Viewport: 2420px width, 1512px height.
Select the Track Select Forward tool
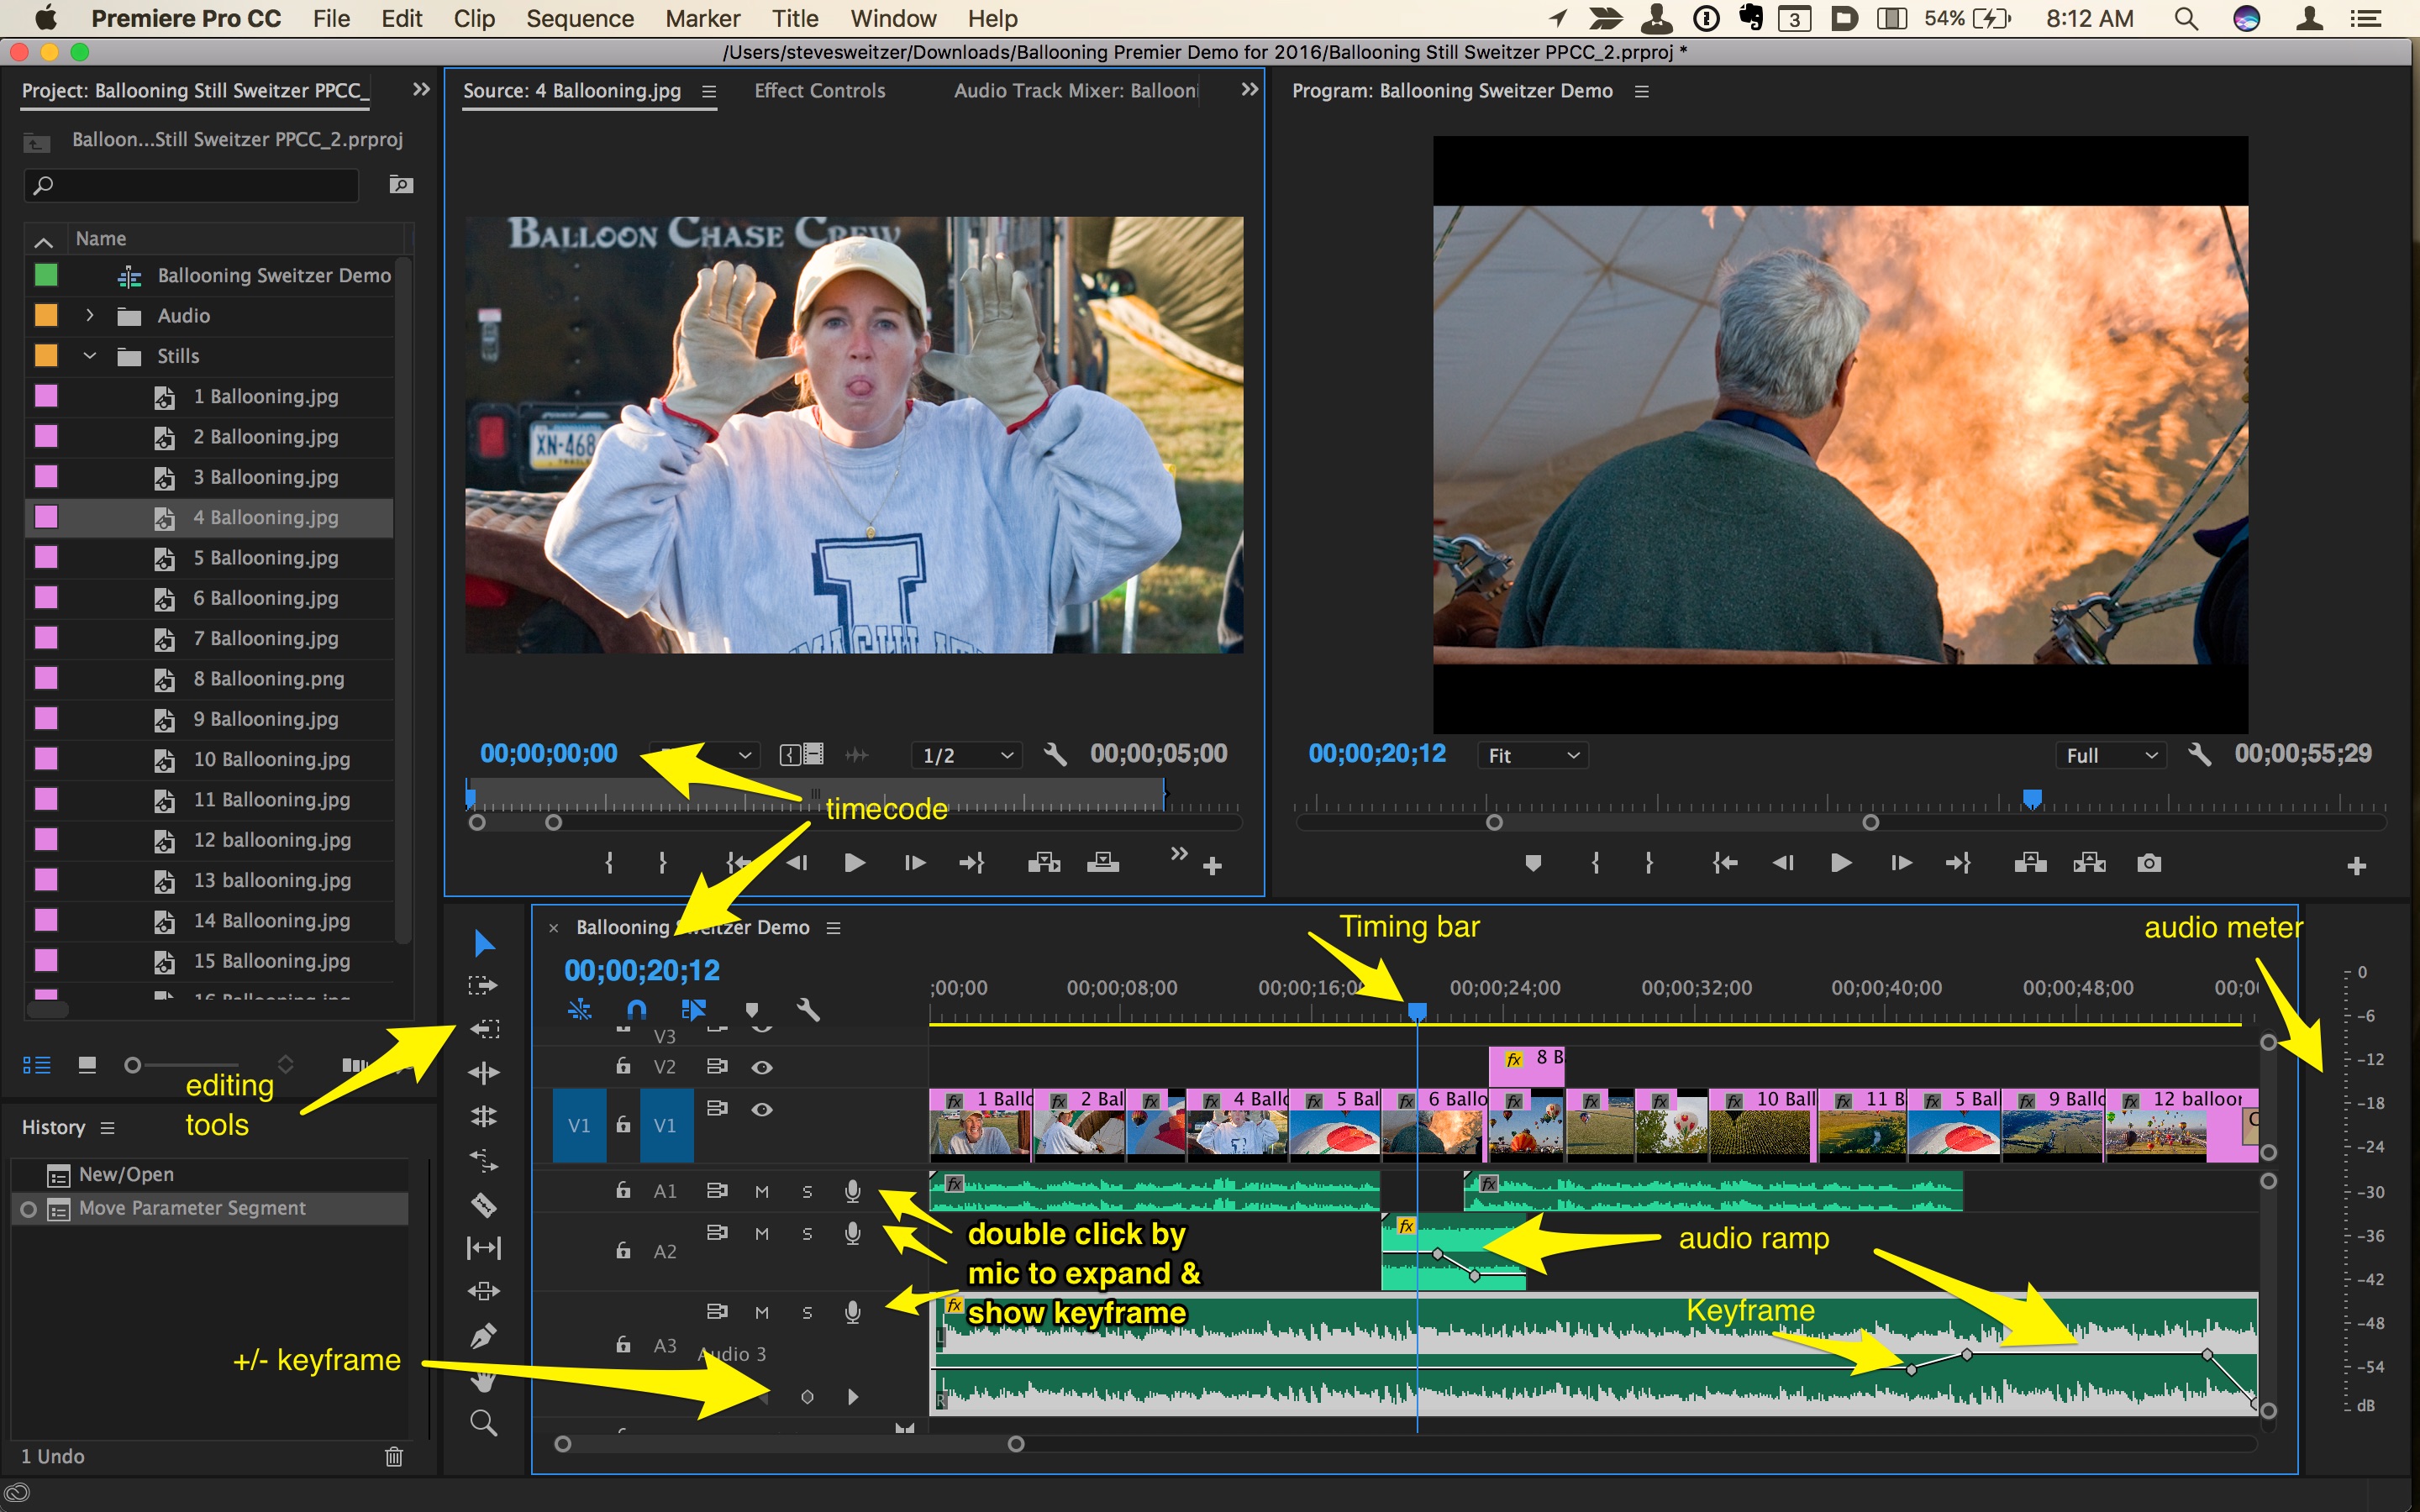tap(483, 986)
